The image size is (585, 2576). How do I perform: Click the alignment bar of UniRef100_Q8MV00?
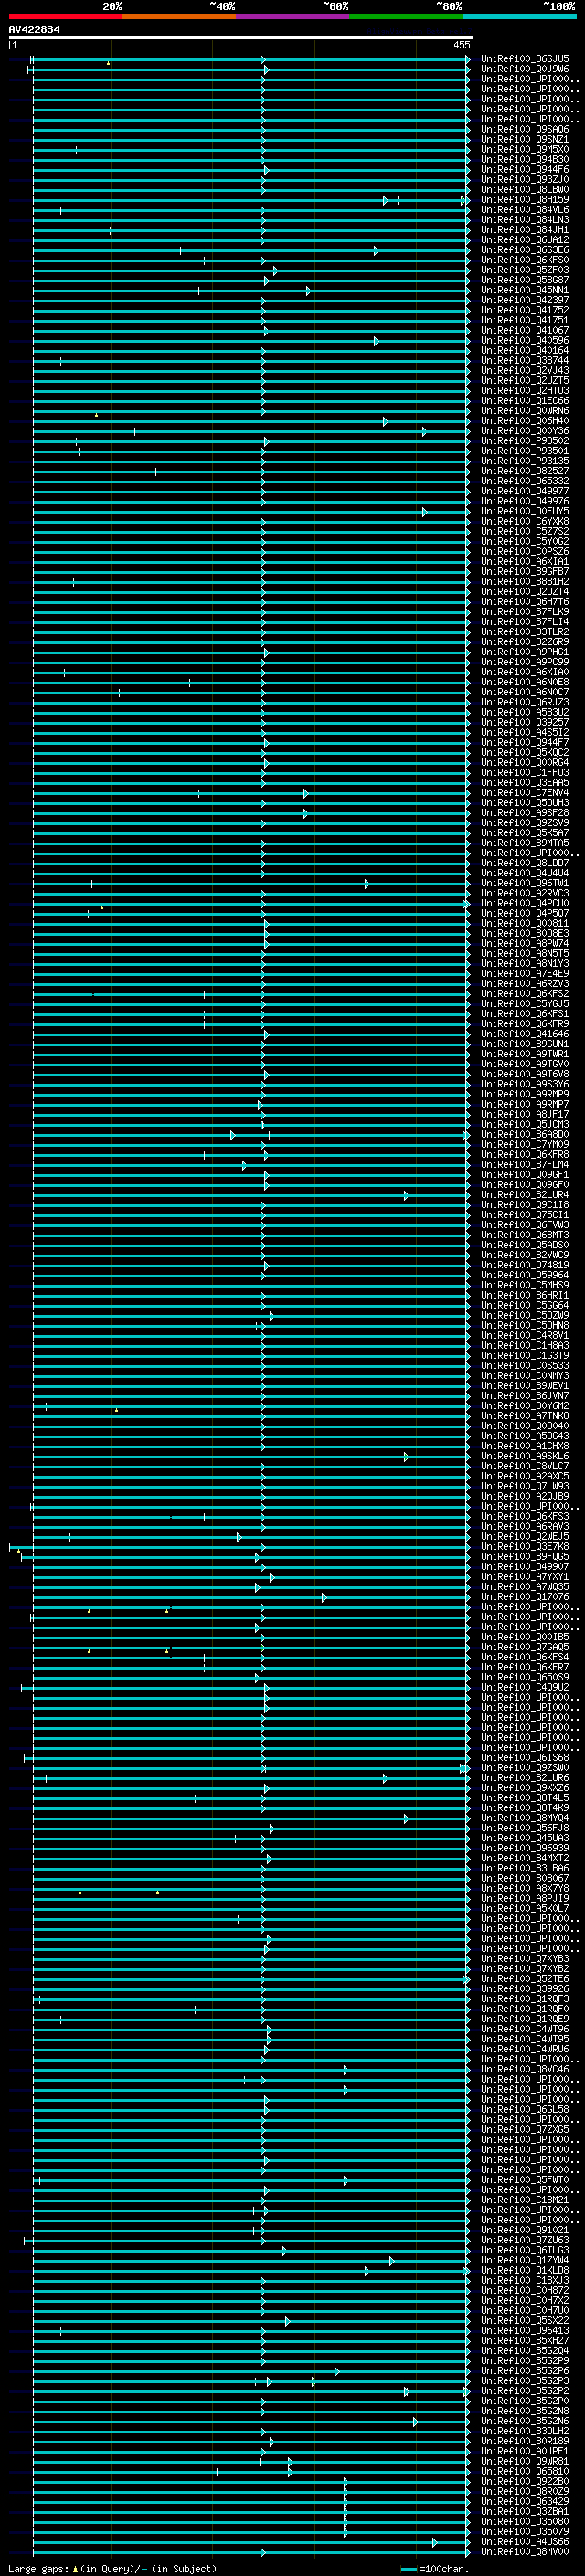point(251,2552)
